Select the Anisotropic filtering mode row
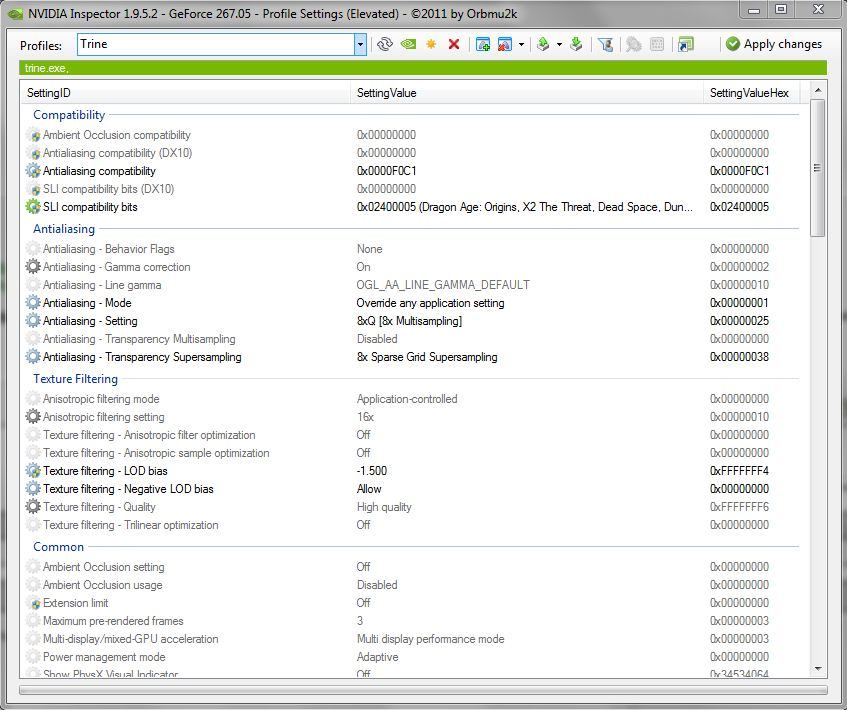This screenshot has height=710, width=847. (x=412, y=399)
